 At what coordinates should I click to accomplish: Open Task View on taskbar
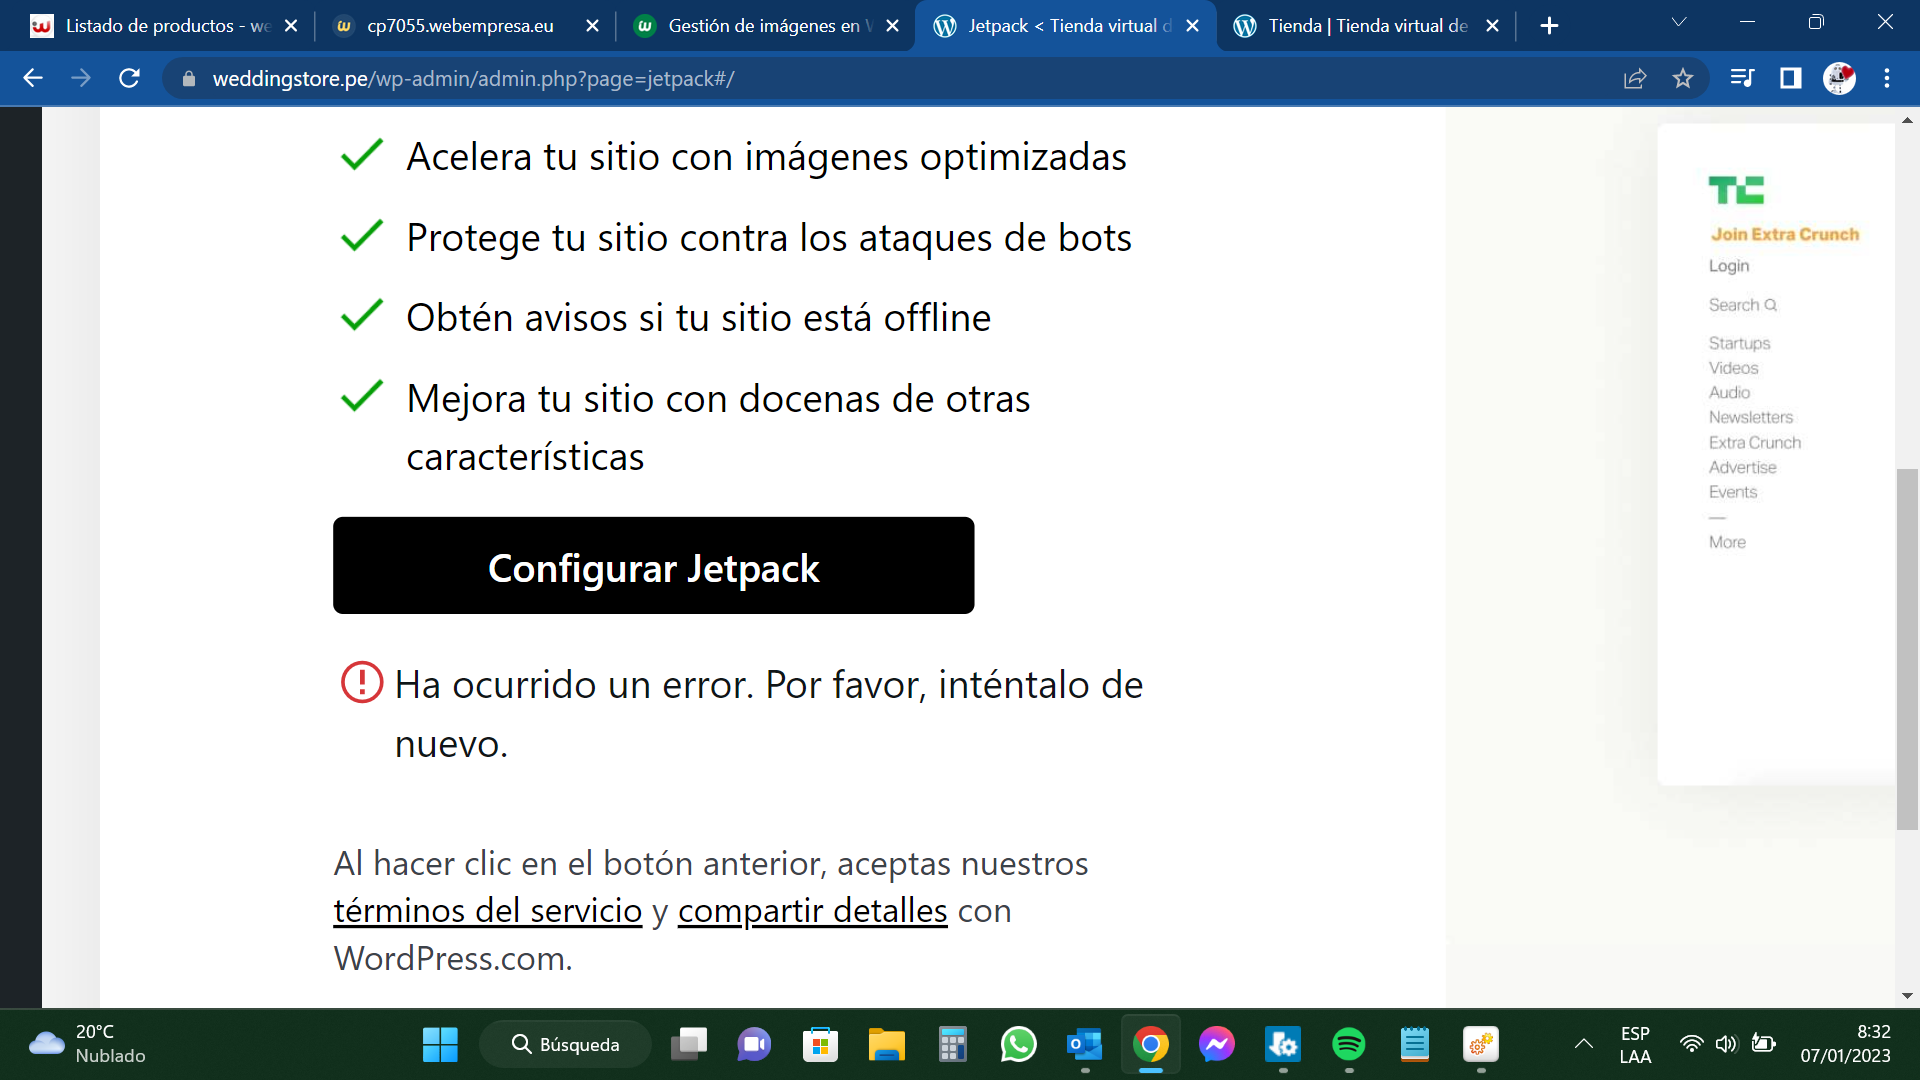pyautogui.click(x=688, y=1045)
